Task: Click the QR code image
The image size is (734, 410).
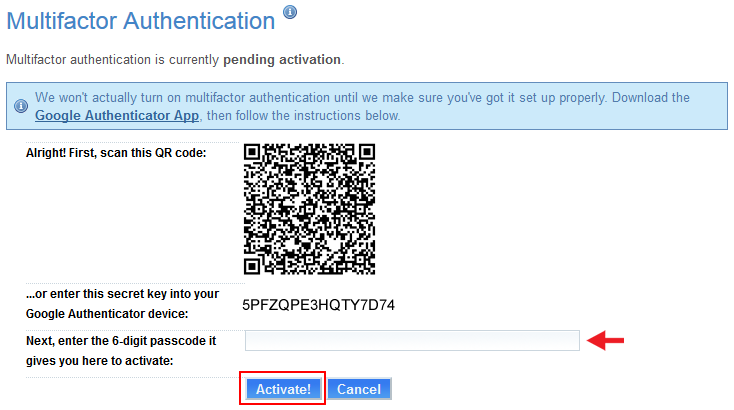Action: coord(309,209)
